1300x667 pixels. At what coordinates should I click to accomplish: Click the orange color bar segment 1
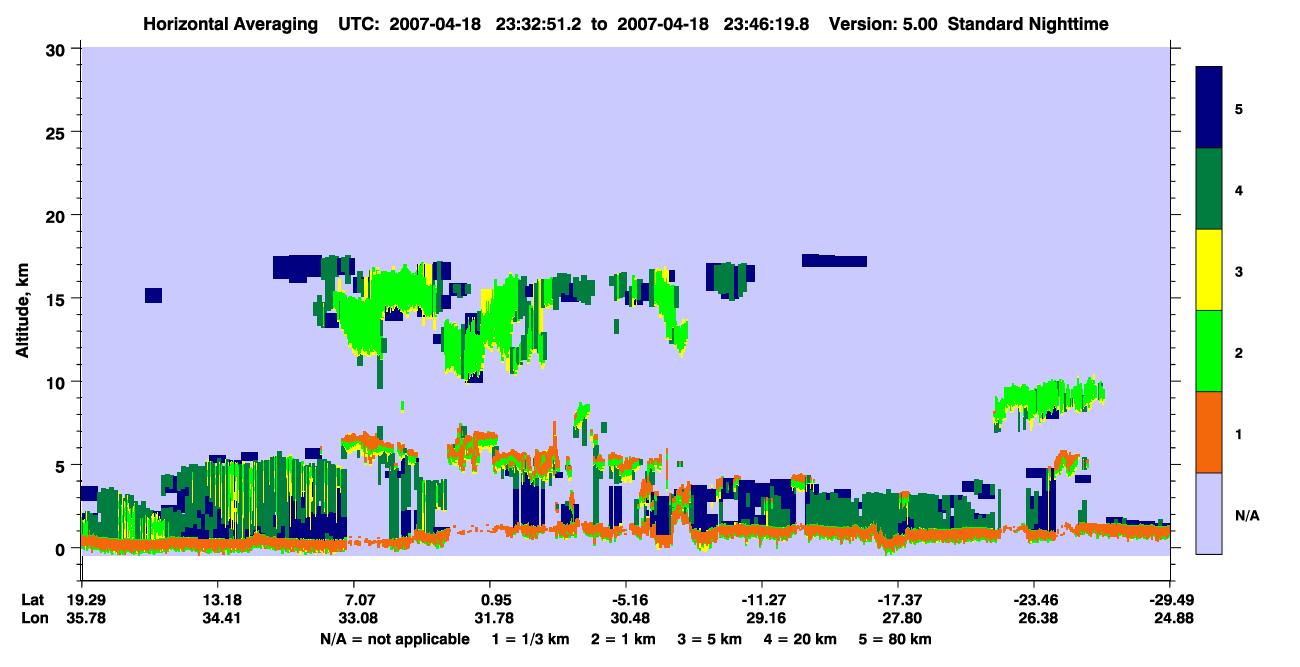[1209, 432]
